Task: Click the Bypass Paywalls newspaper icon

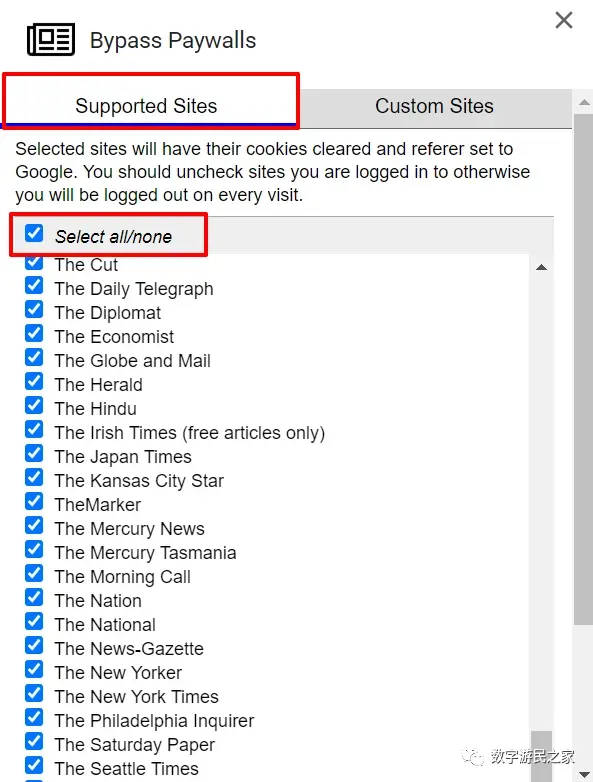Action: click(51, 39)
